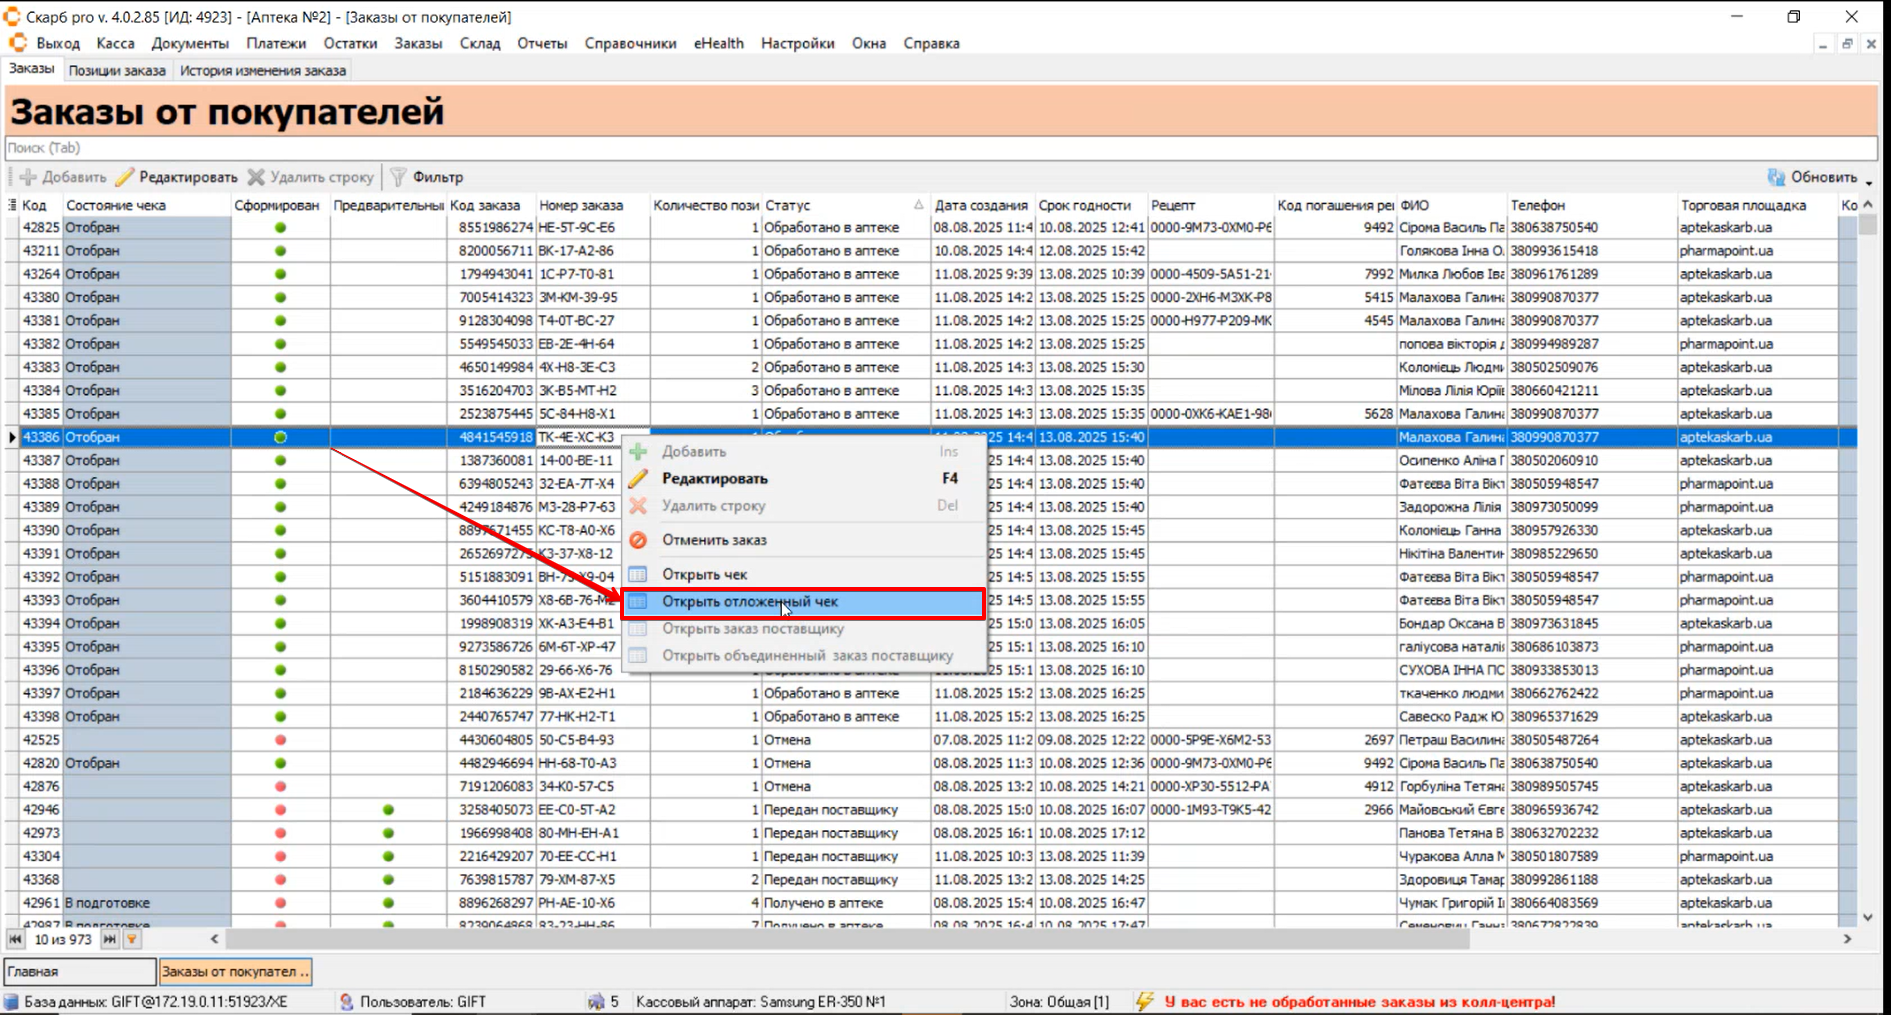1891x1015 pixels.
Task: Switch to the 'Позиции заказа' tab
Action: (117, 70)
